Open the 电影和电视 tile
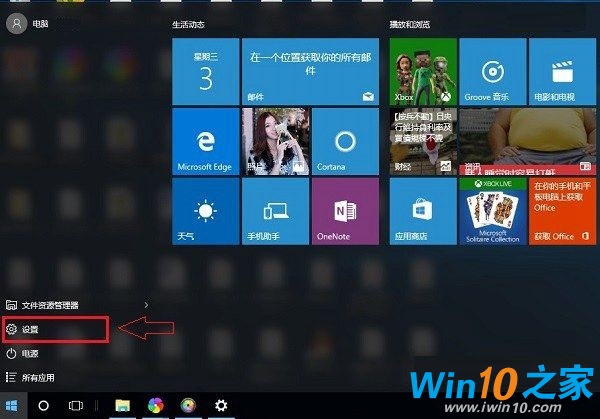The image size is (600, 419). 562,72
